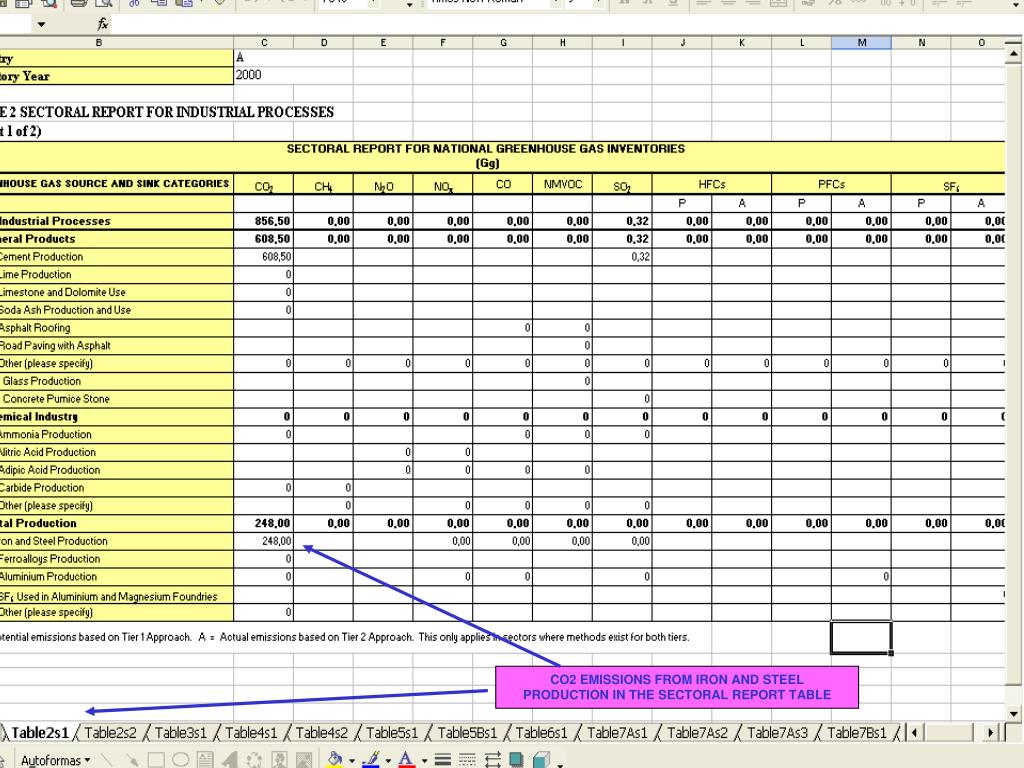Open Dash Style options
Viewport: 1024px width, 768px height.
[468, 760]
